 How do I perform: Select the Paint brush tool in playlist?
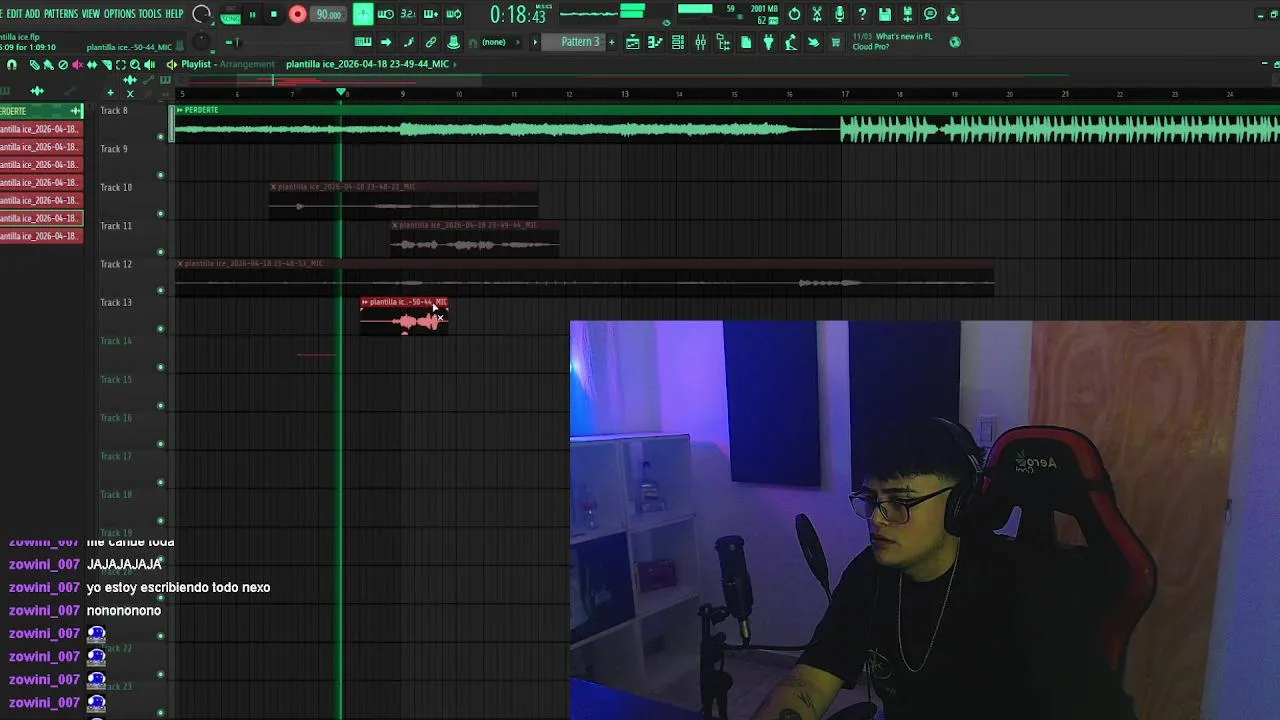(48, 64)
